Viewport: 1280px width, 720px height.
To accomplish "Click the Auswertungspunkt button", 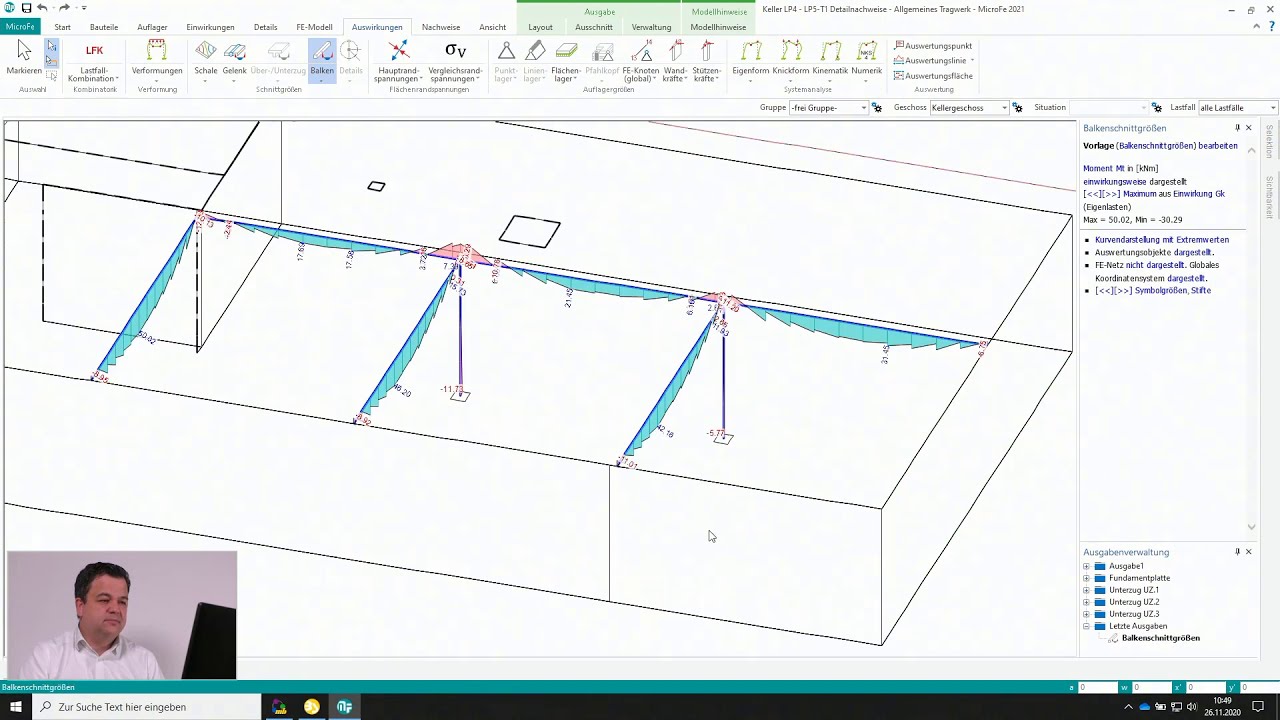I will coord(933,46).
